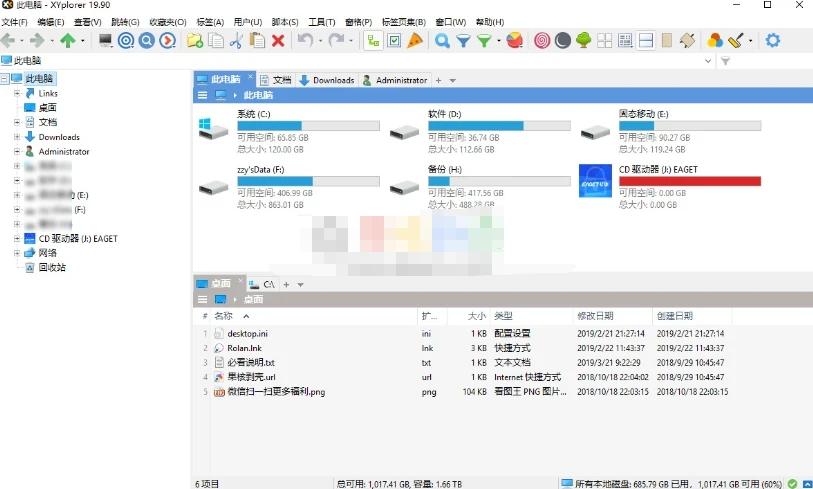Screen dimensions: 813x489
Task: Open the lower pane breadcrumb hamburger menu
Action: click(x=203, y=299)
